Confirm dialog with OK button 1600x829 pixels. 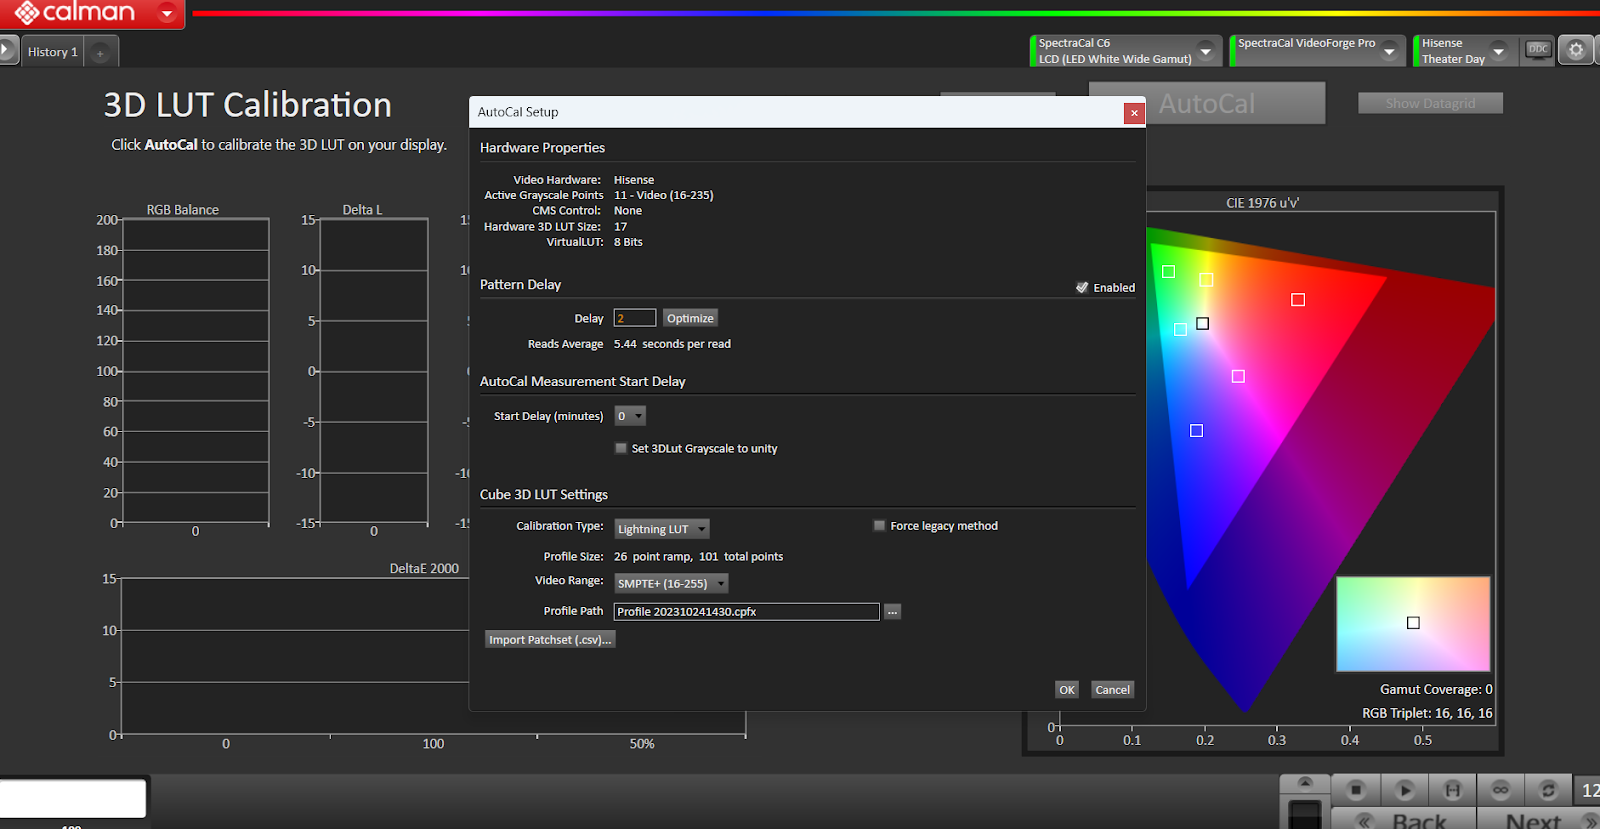pyautogui.click(x=1067, y=690)
